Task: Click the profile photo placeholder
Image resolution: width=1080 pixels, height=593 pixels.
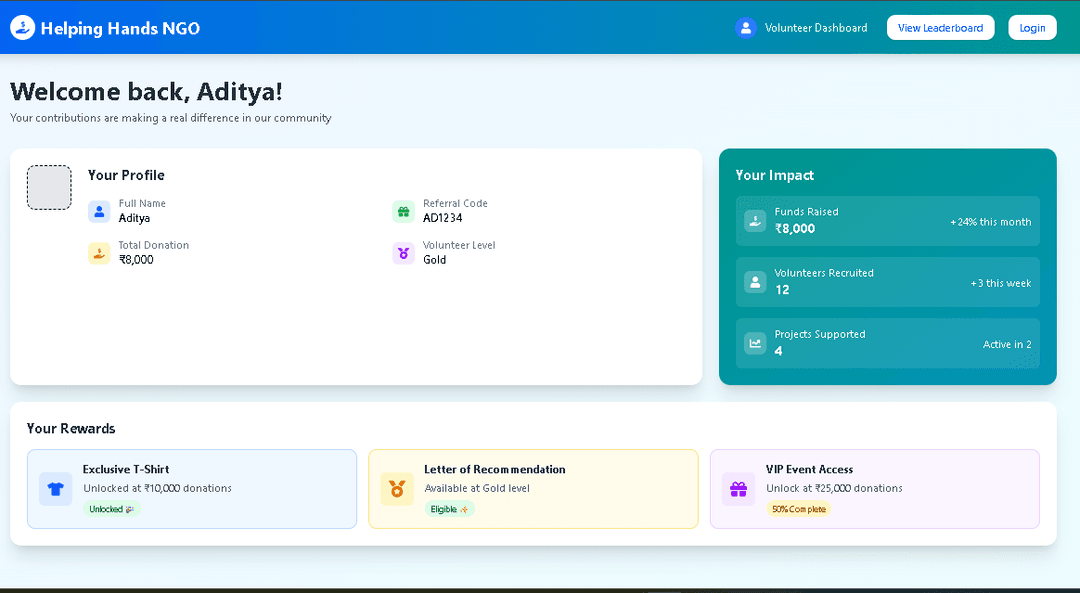Action: (x=48, y=187)
